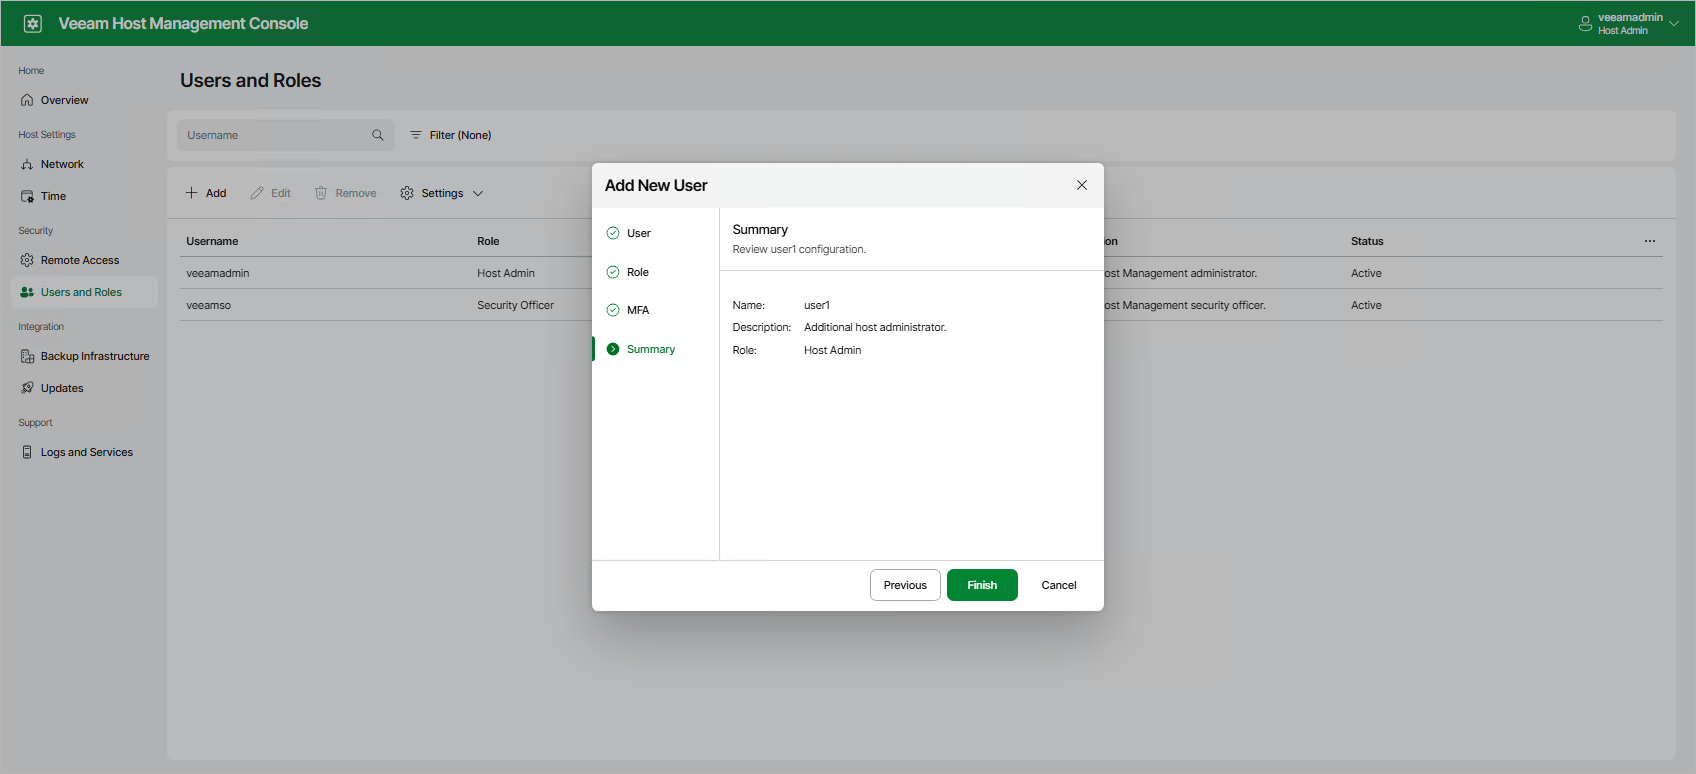Viewport: 1696px width, 774px height.
Task: Click the User step checkmark icon
Action: click(613, 233)
